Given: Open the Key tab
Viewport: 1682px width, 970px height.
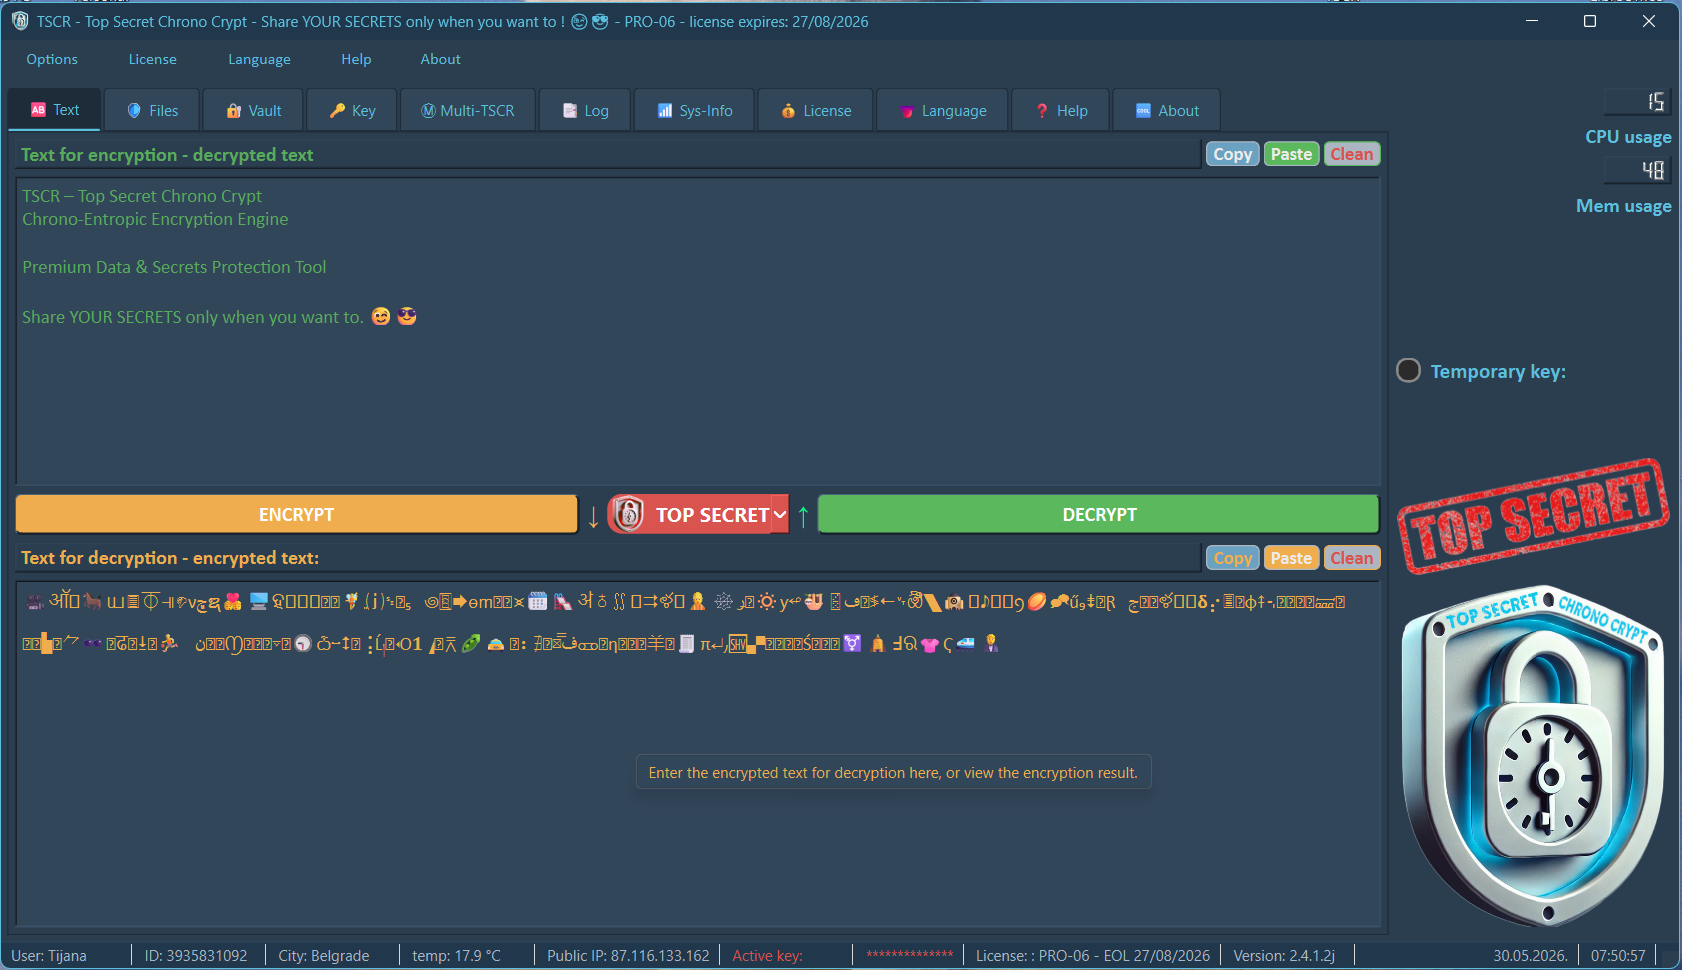Looking at the screenshot, I should coord(352,111).
